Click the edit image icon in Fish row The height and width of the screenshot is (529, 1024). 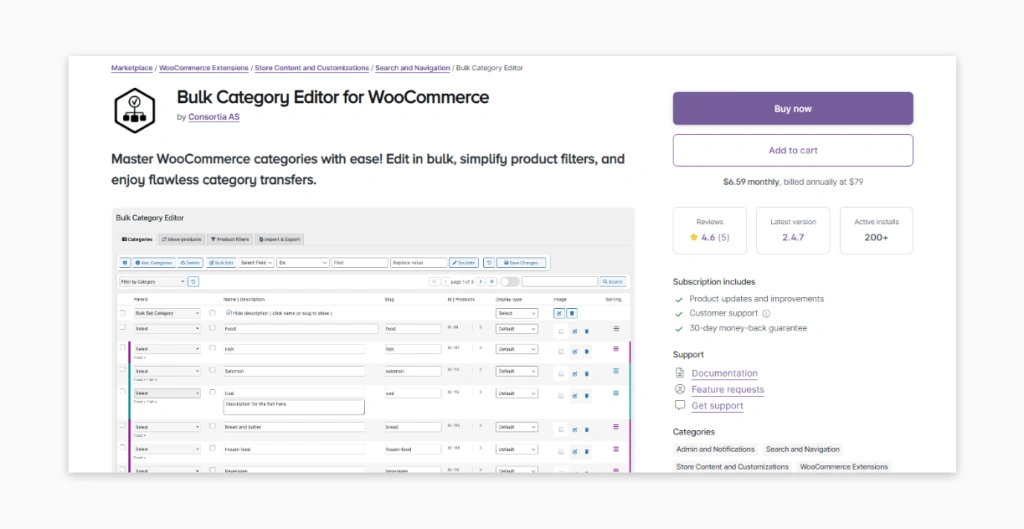(x=575, y=351)
